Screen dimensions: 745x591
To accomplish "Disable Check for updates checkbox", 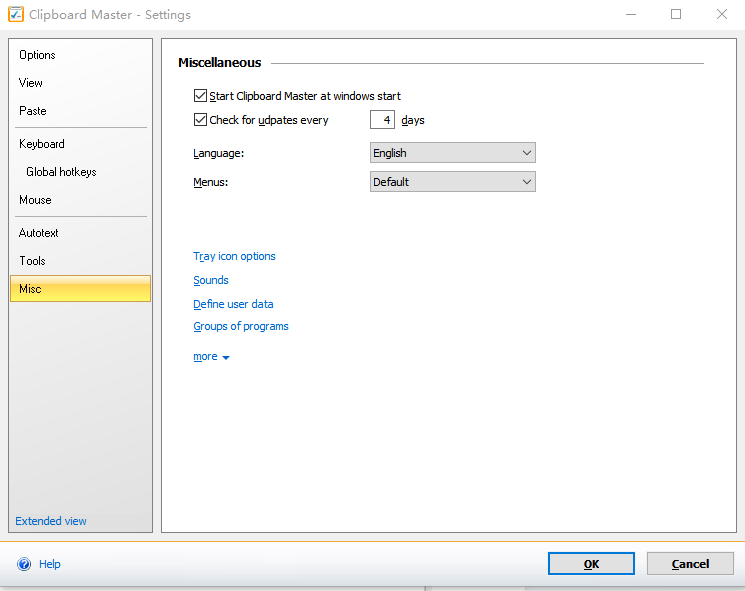I will point(200,120).
